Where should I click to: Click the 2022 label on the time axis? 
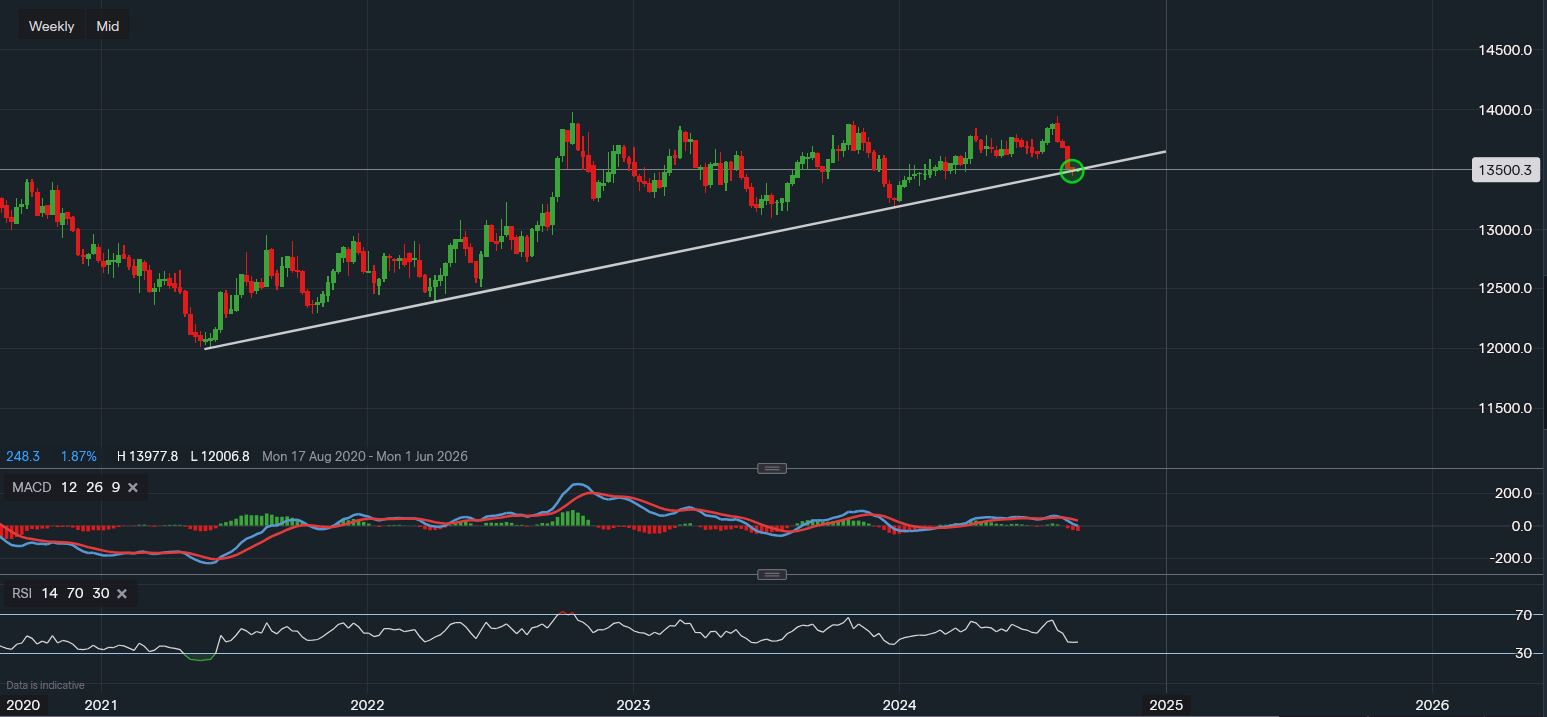(367, 705)
